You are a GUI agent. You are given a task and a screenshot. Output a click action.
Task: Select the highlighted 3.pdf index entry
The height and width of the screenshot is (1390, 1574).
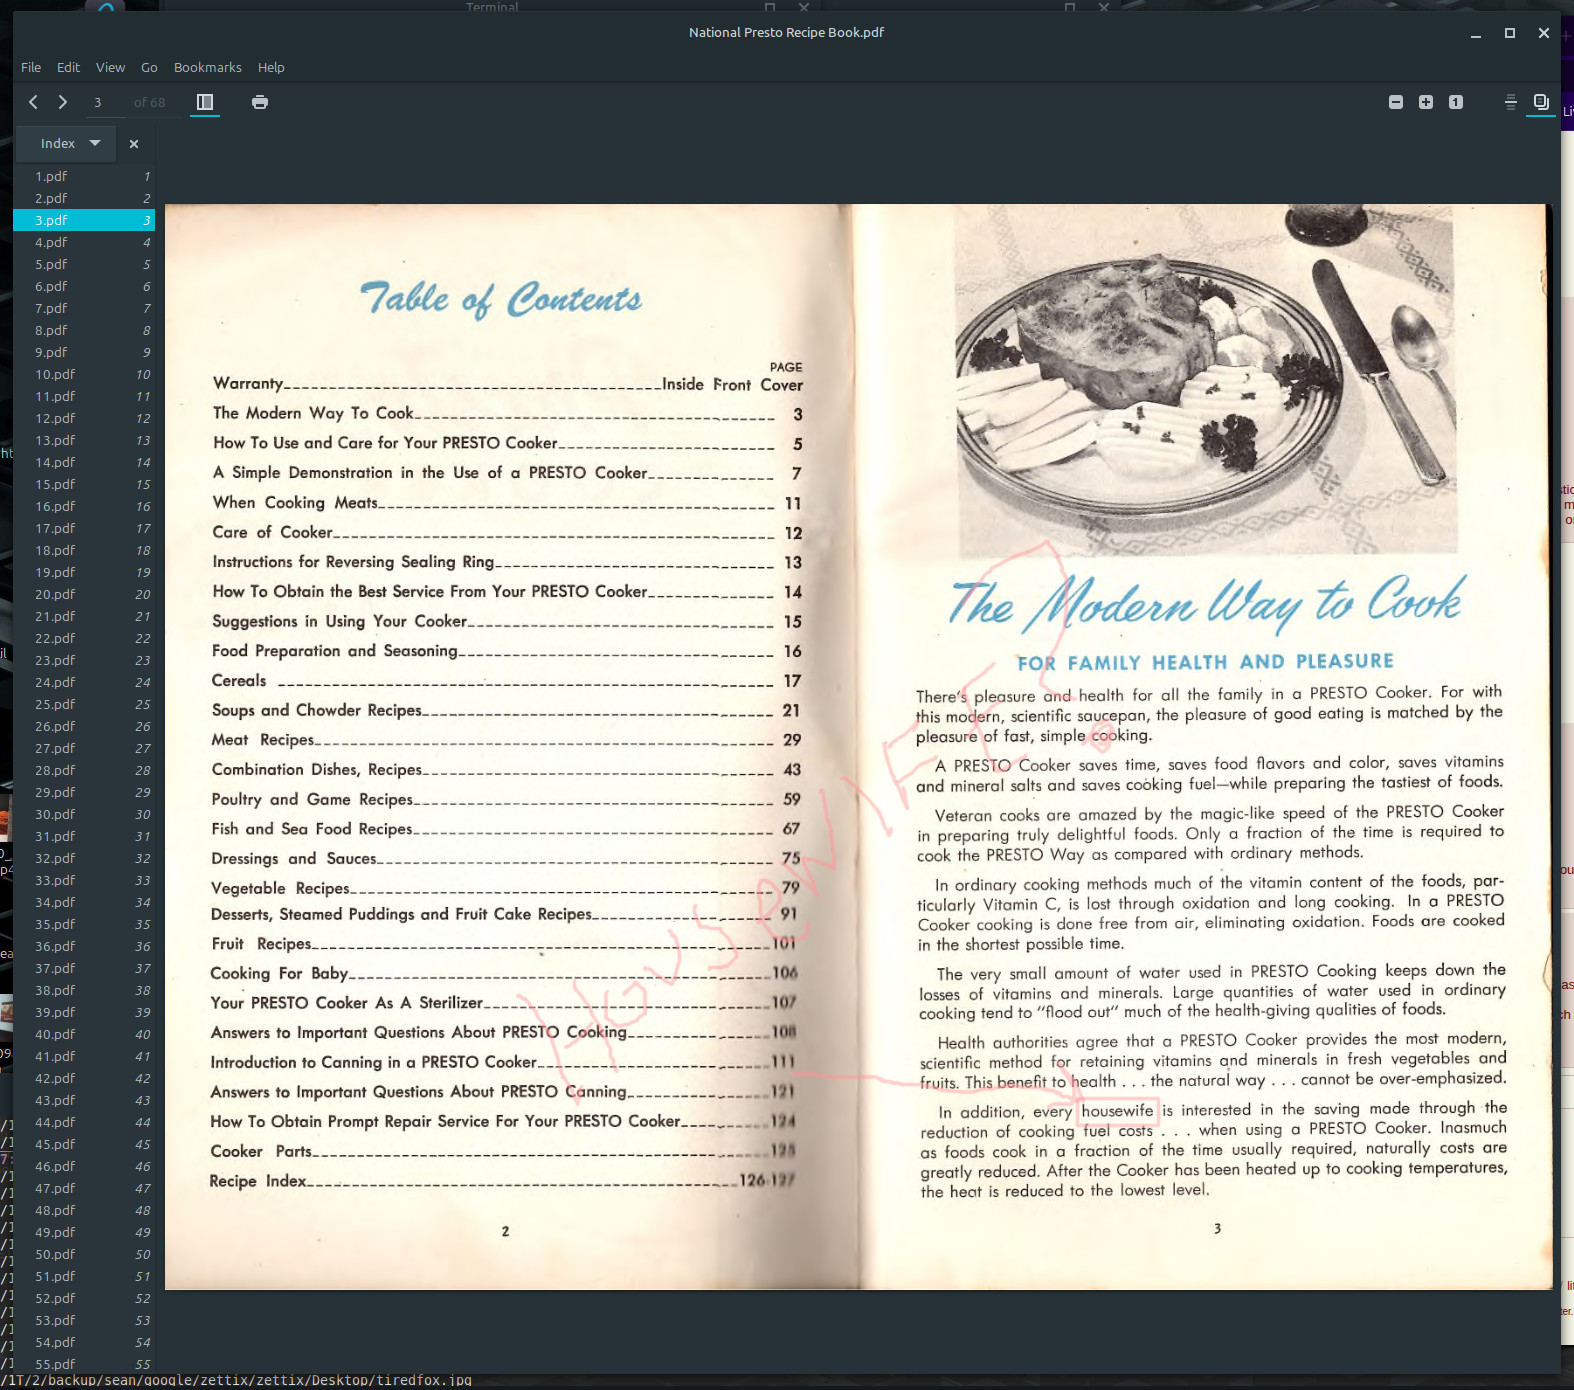(84, 221)
